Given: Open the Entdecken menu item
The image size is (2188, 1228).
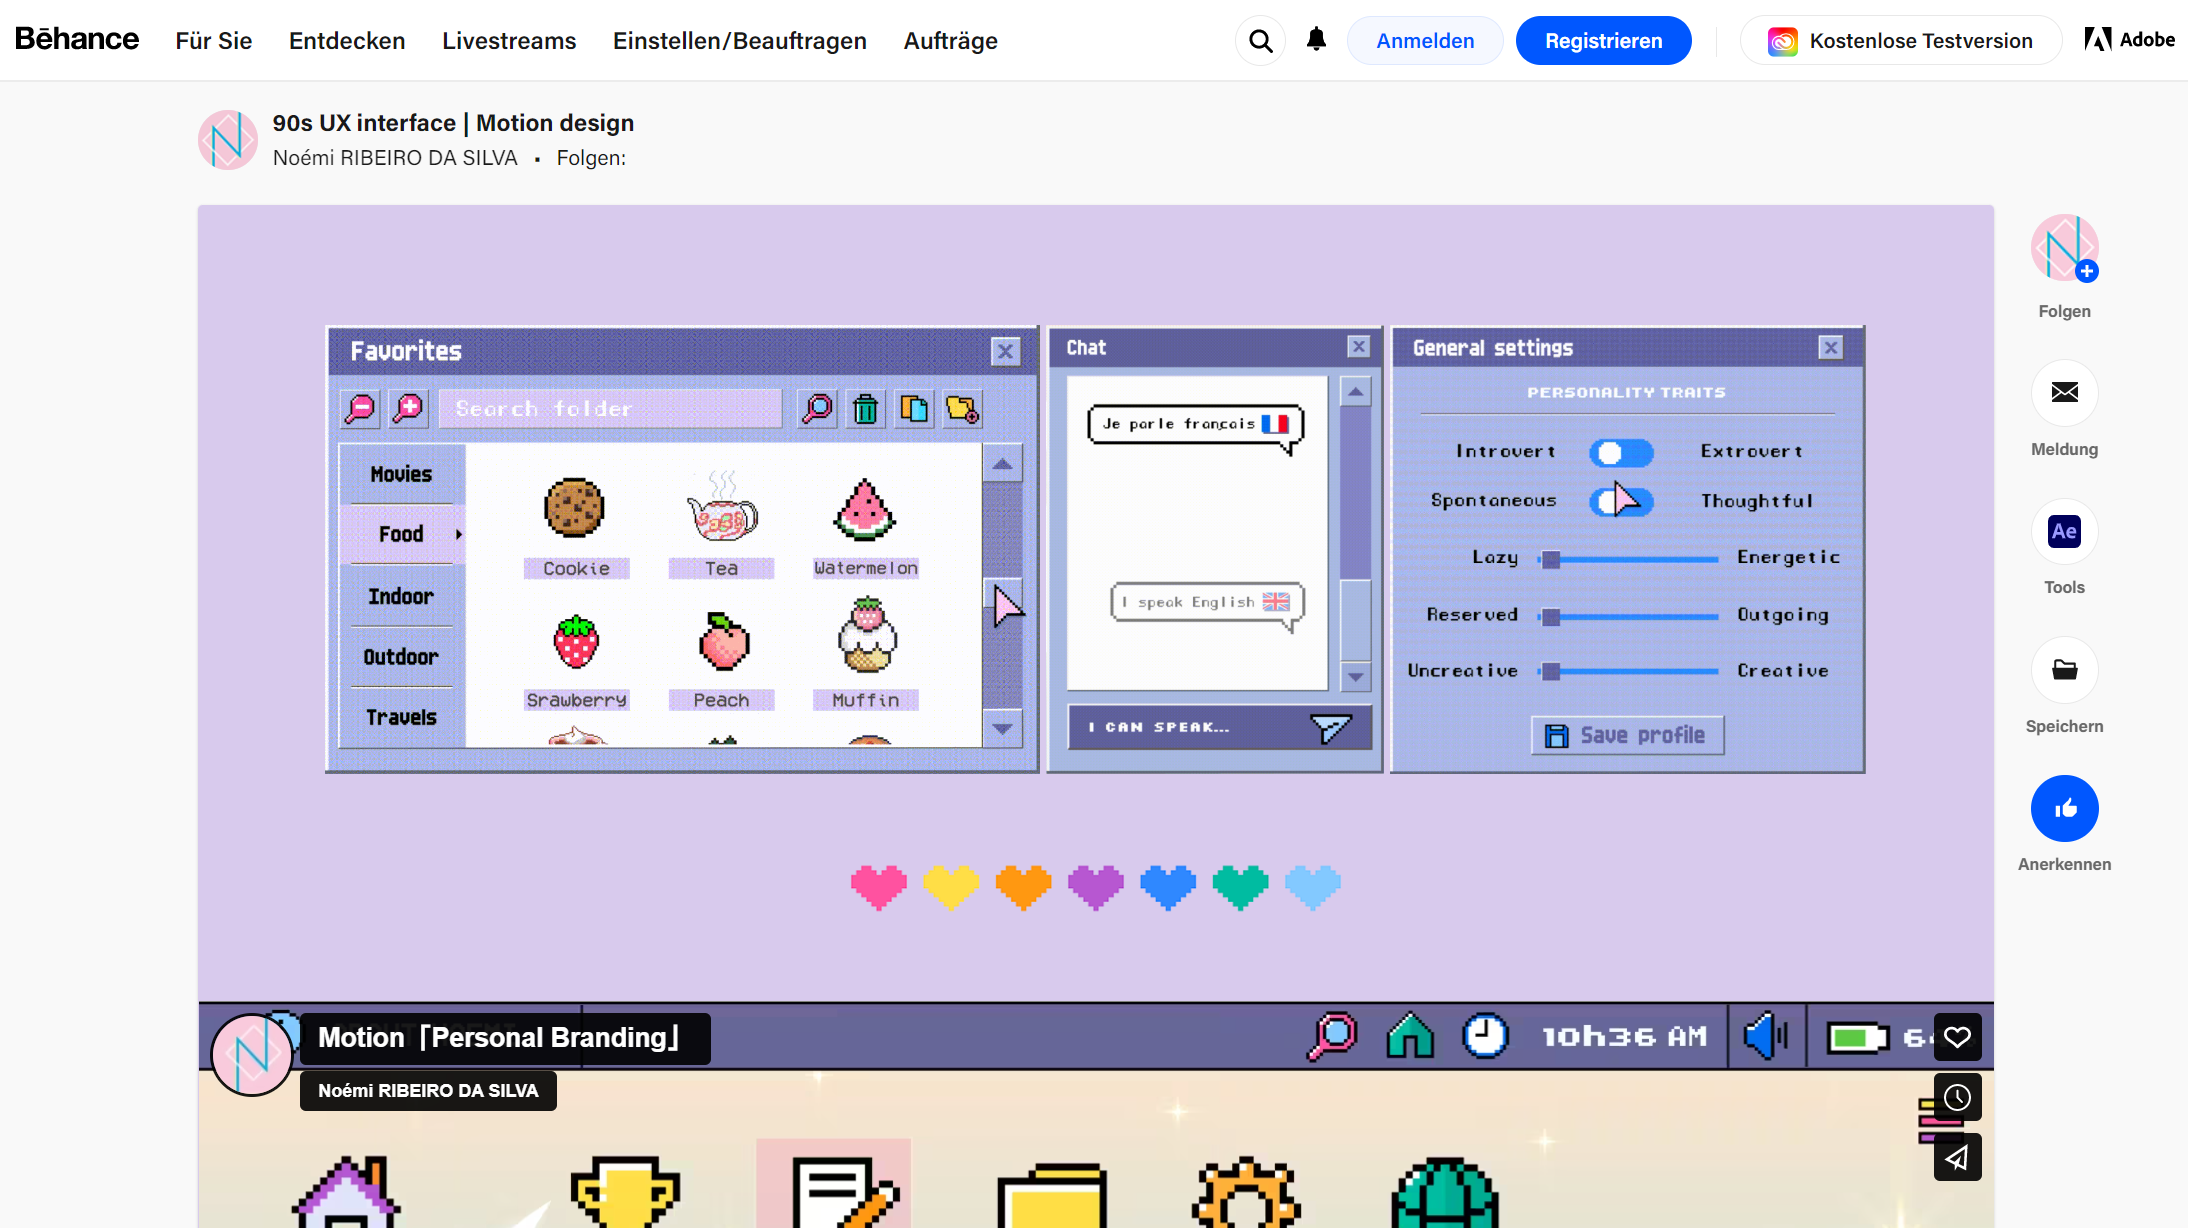Looking at the screenshot, I should tap(347, 41).
